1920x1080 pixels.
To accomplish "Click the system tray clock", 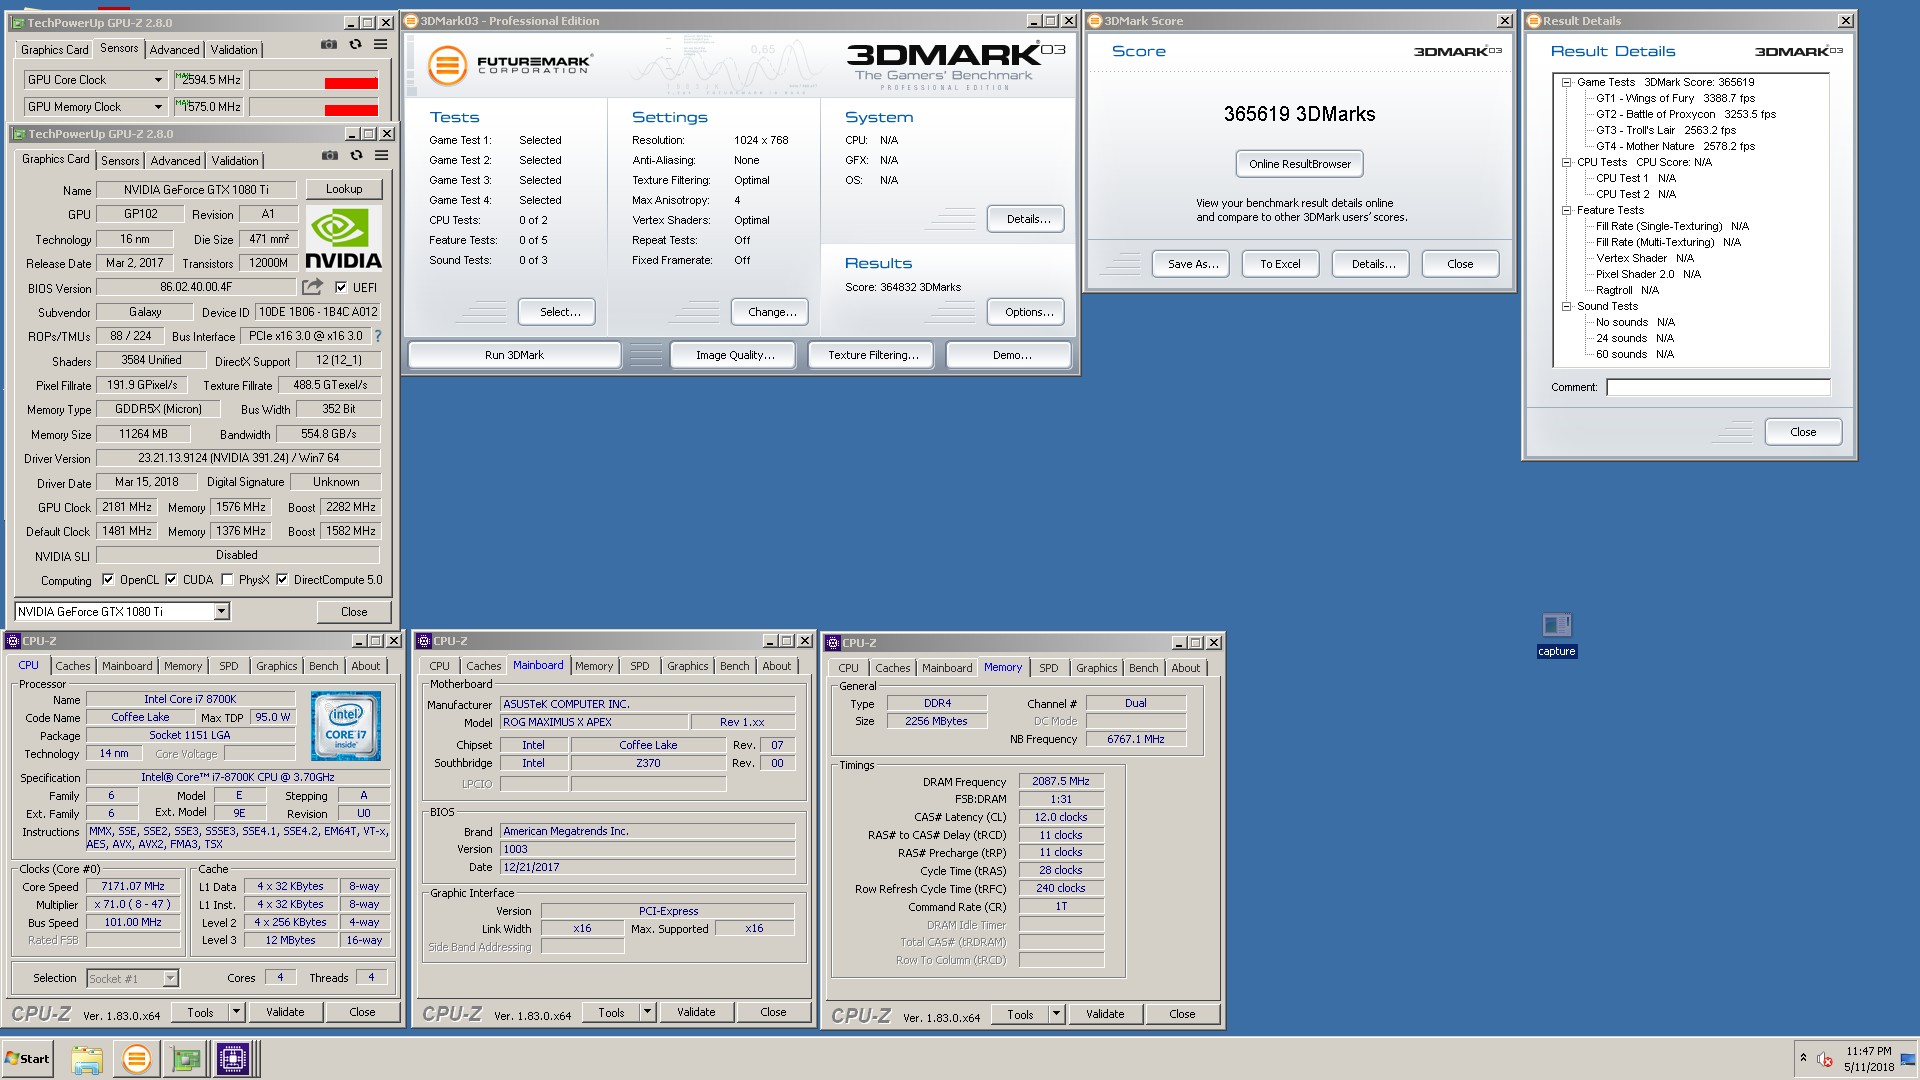I will pyautogui.click(x=1868, y=1059).
